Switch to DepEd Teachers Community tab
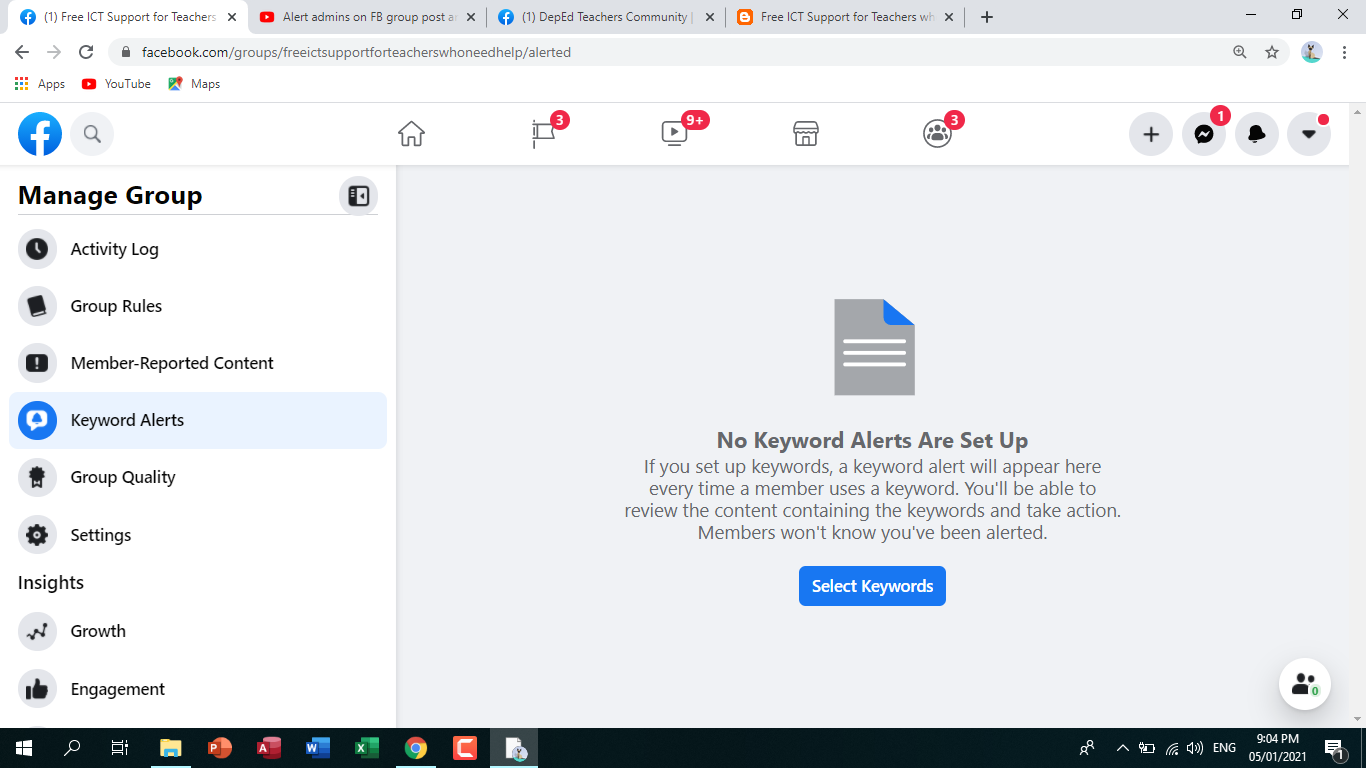Viewport: 1366px width, 768px height. [x=605, y=17]
